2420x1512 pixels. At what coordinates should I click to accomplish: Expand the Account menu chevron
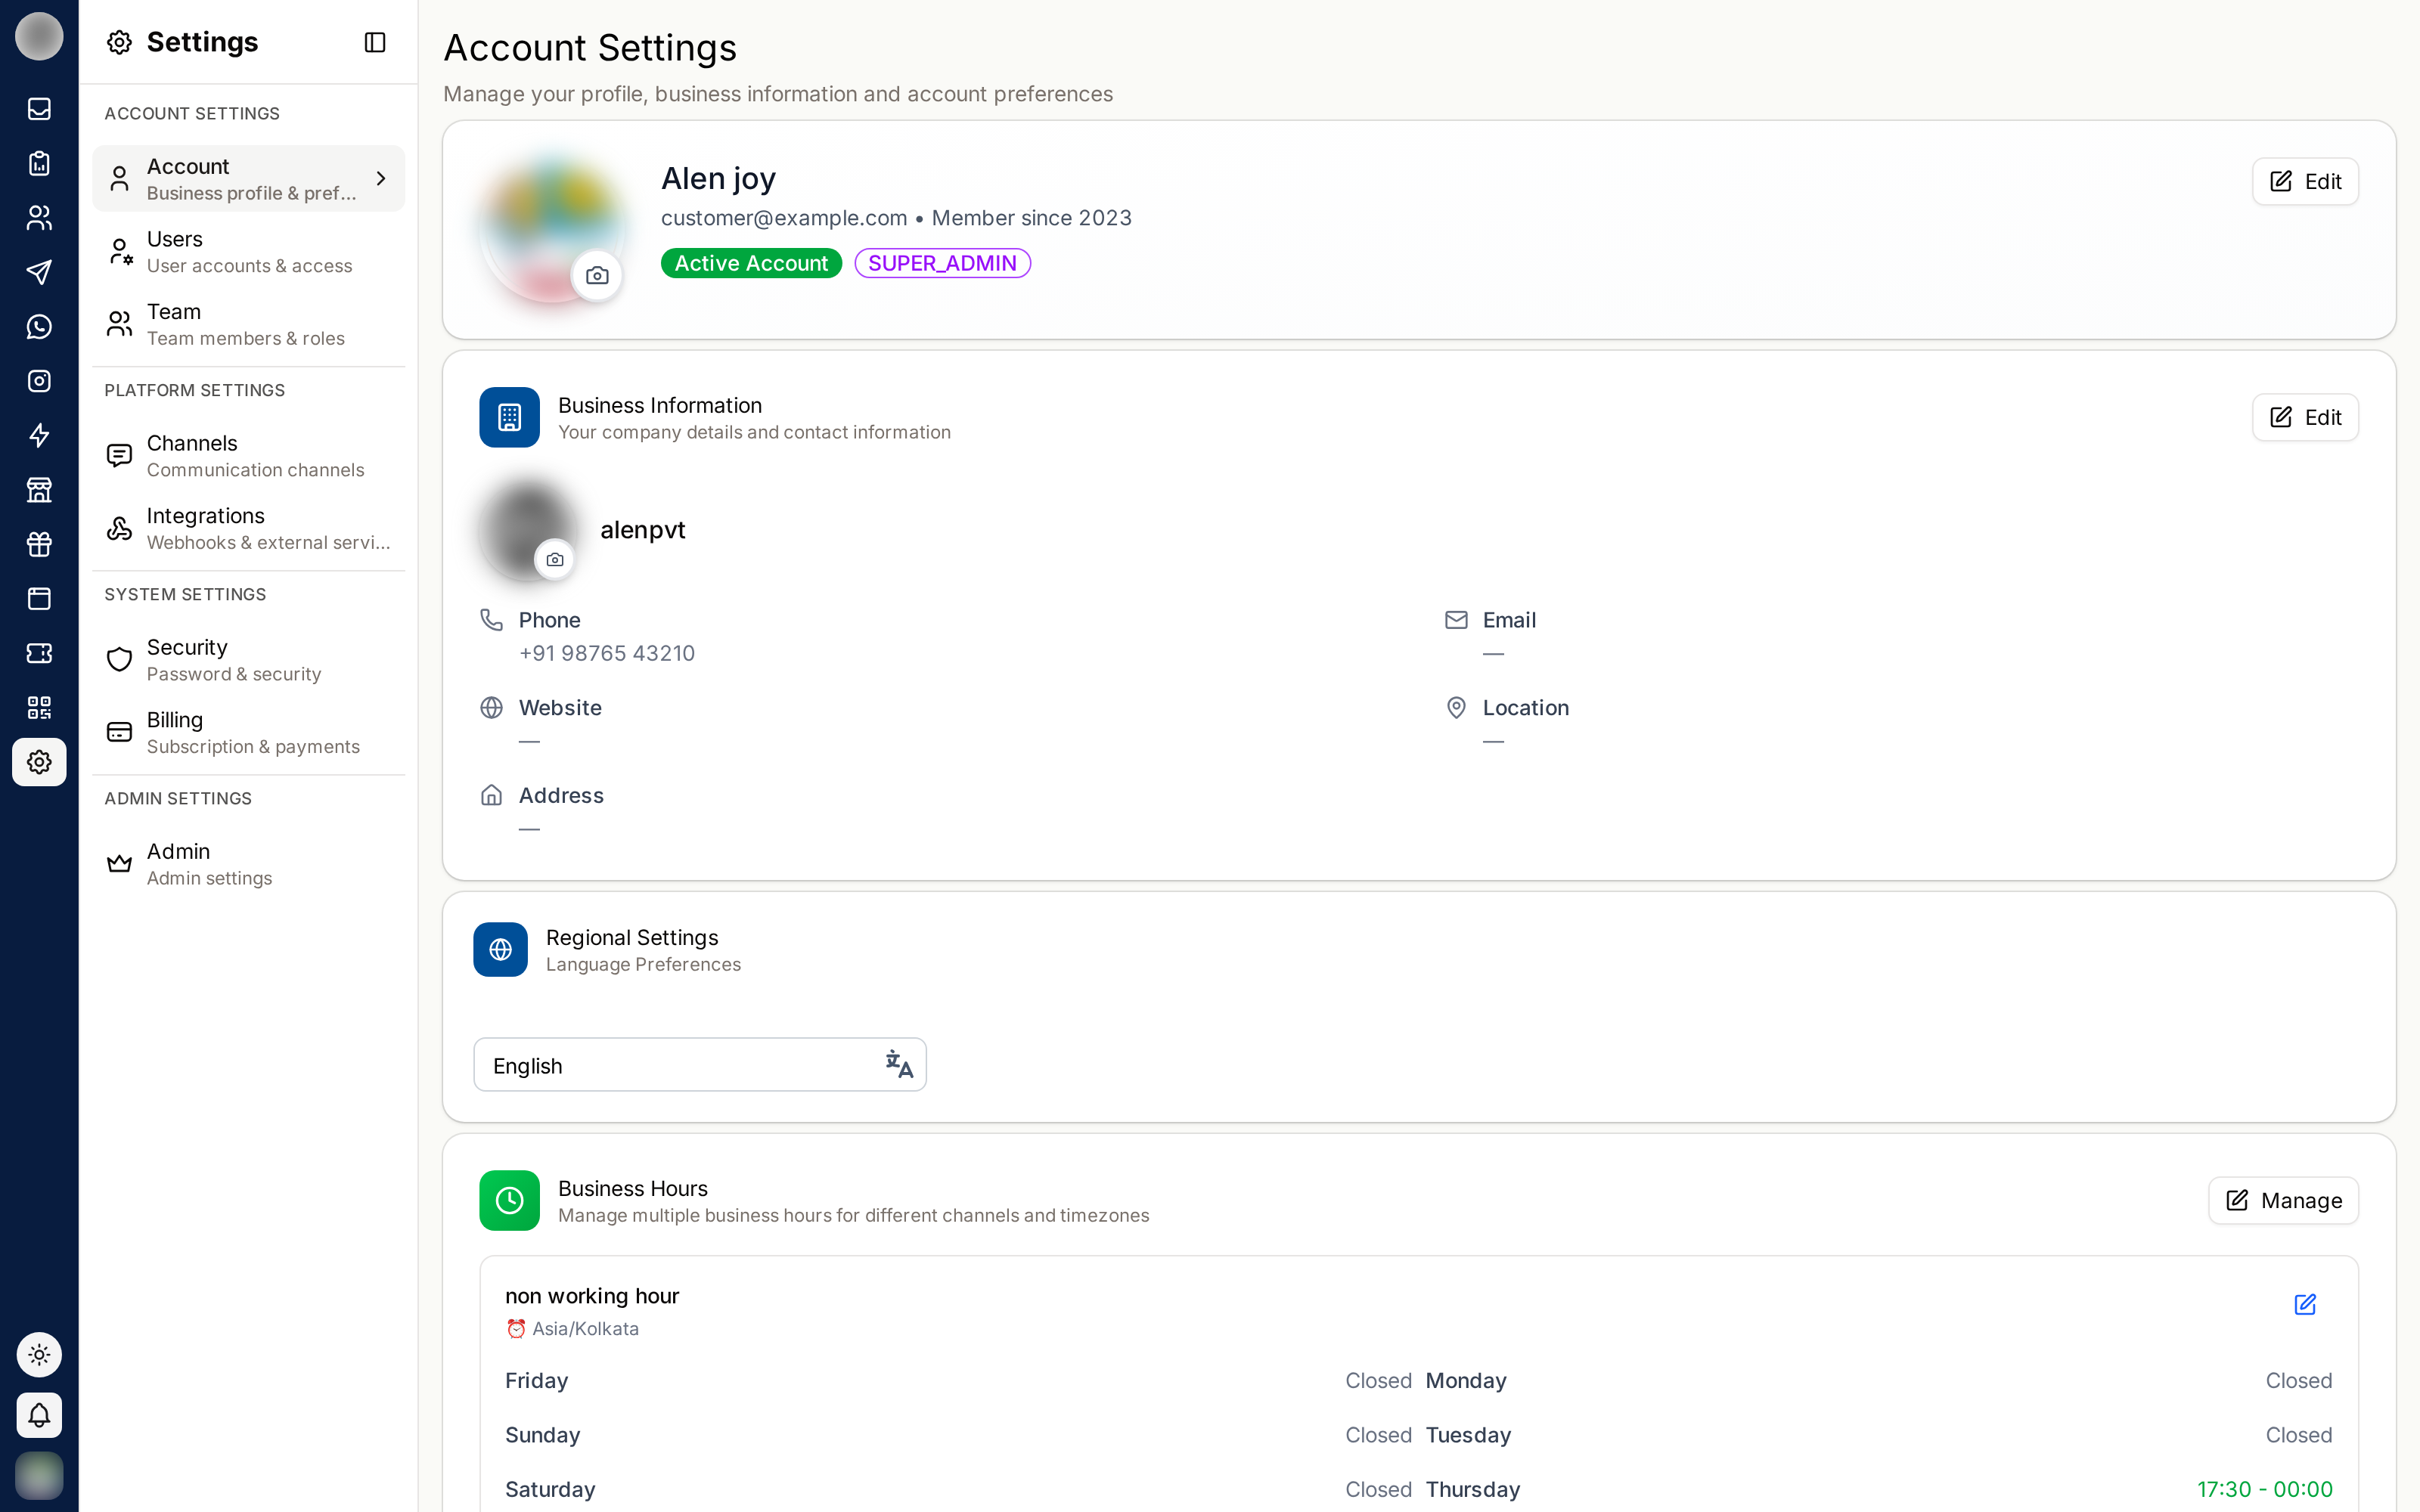click(381, 178)
